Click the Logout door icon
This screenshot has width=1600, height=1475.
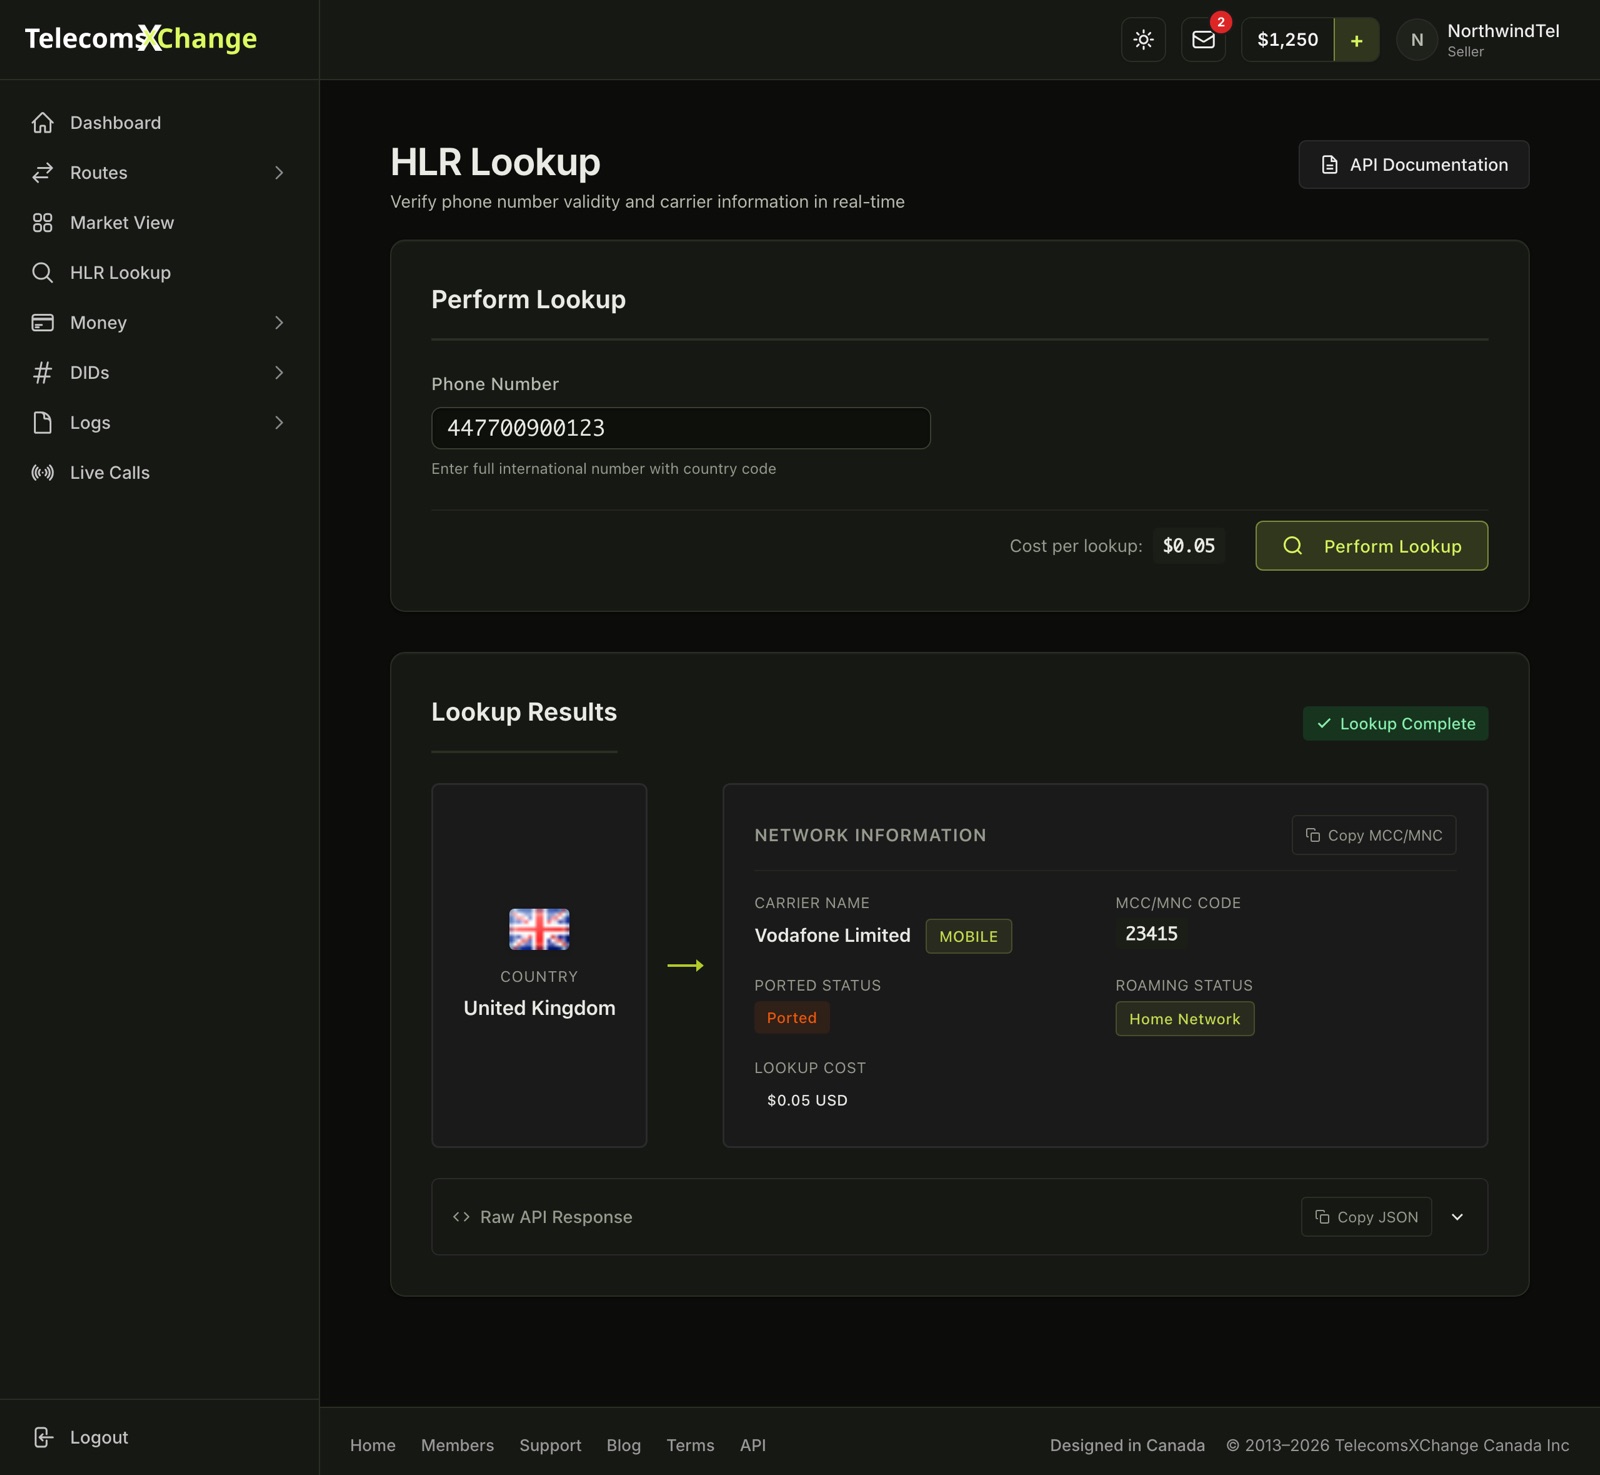tap(42, 1437)
